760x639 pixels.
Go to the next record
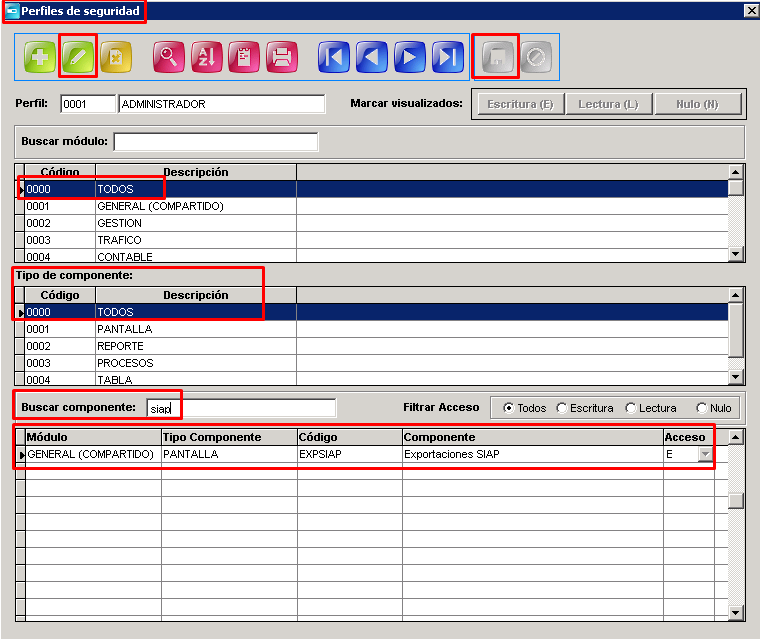pyautogui.click(x=410, y=57)
